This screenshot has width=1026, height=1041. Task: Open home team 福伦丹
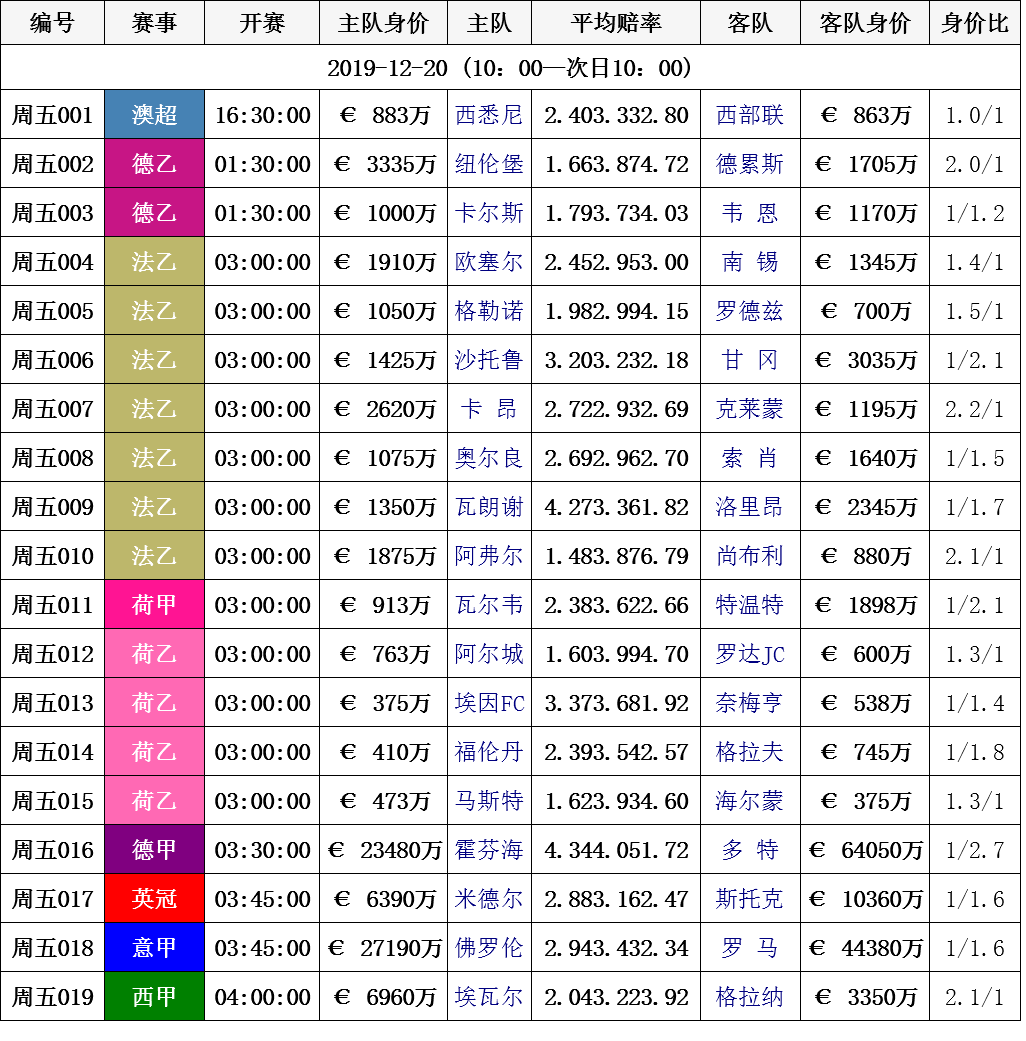[x=489, y=752]
